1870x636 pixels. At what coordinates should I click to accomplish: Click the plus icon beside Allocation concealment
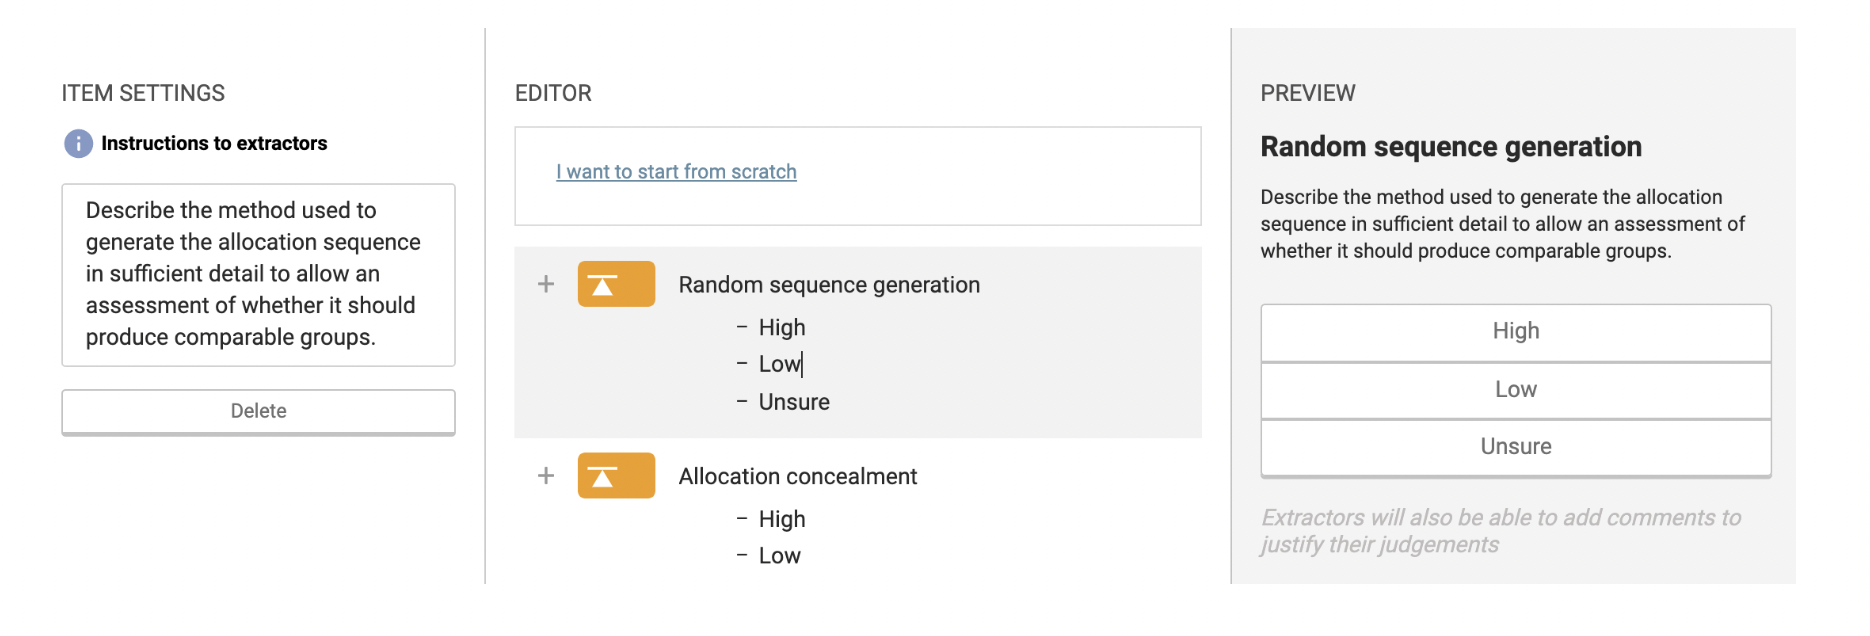click(x=546, y=476)
